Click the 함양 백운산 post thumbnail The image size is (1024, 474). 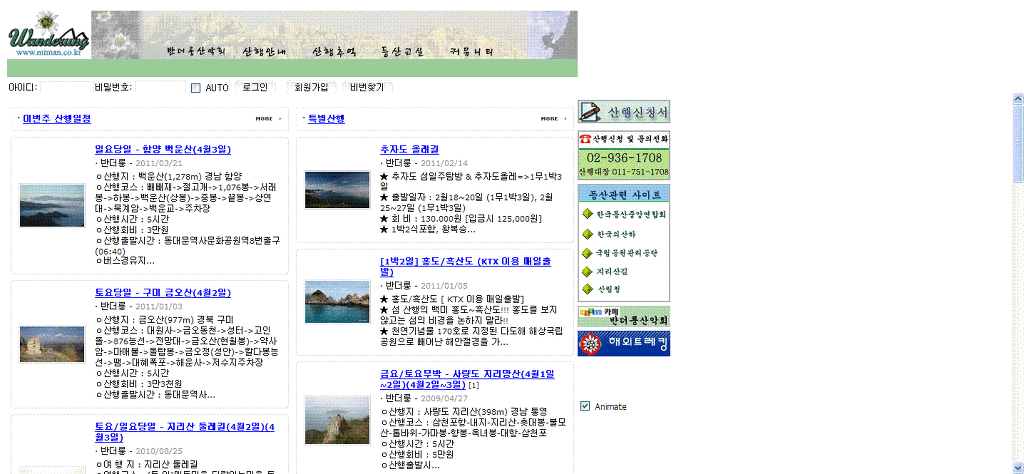(52, 206)
